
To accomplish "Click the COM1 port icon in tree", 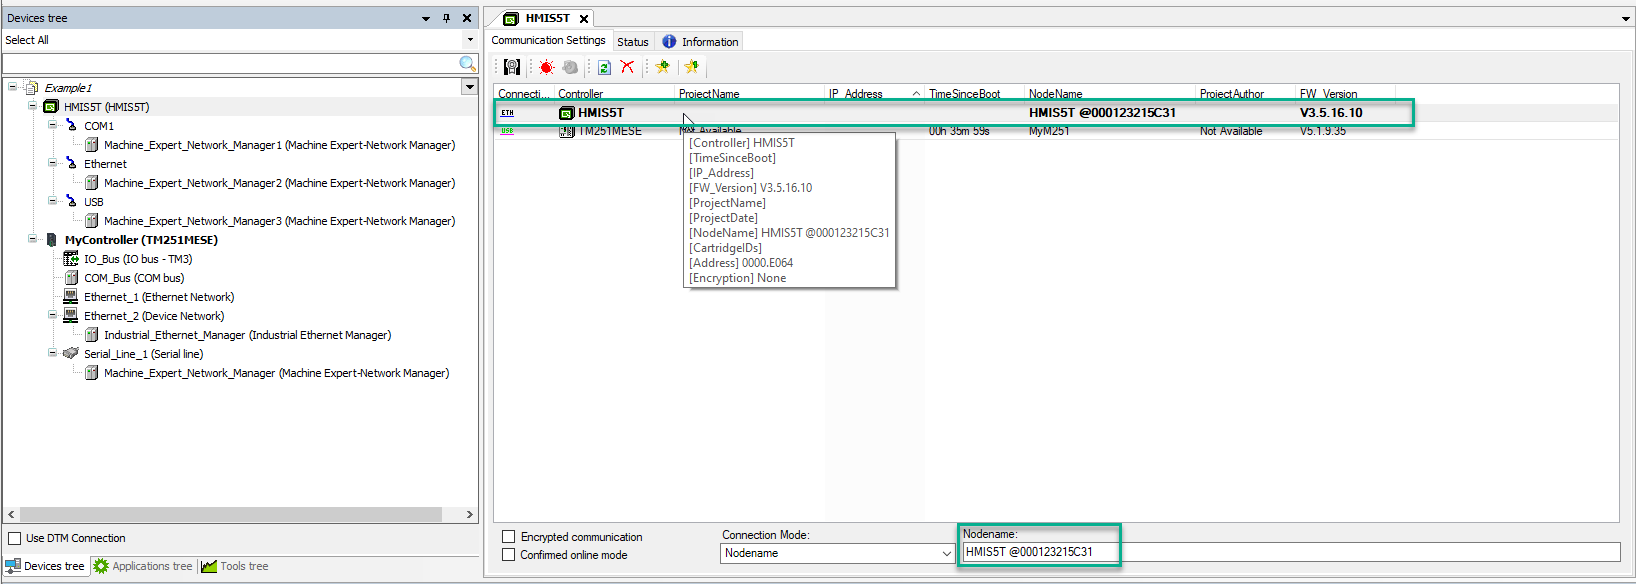I will point(71,126).
